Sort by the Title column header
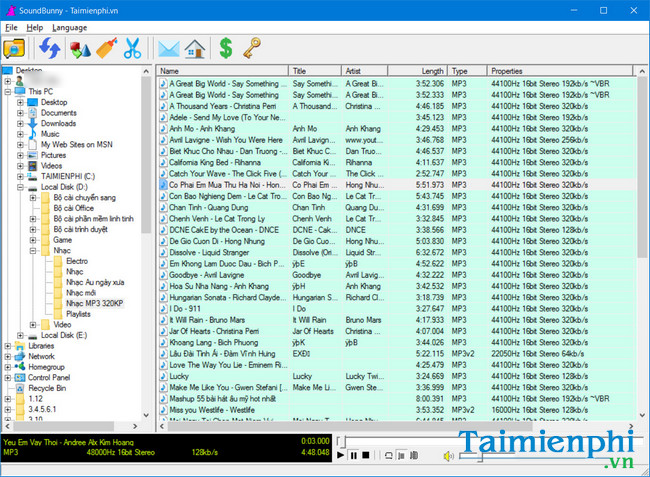 [315, 71]
